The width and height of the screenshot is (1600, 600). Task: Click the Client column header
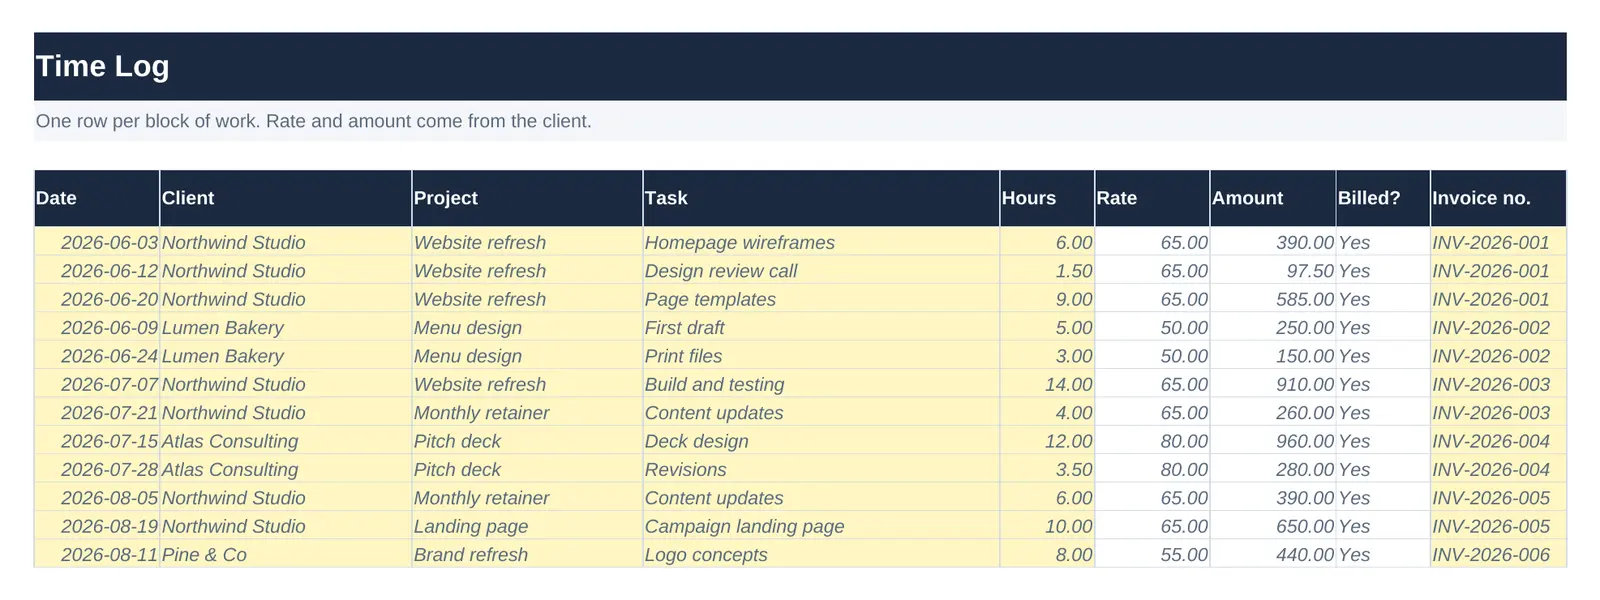pyautogui.click(x=286, y=198)
